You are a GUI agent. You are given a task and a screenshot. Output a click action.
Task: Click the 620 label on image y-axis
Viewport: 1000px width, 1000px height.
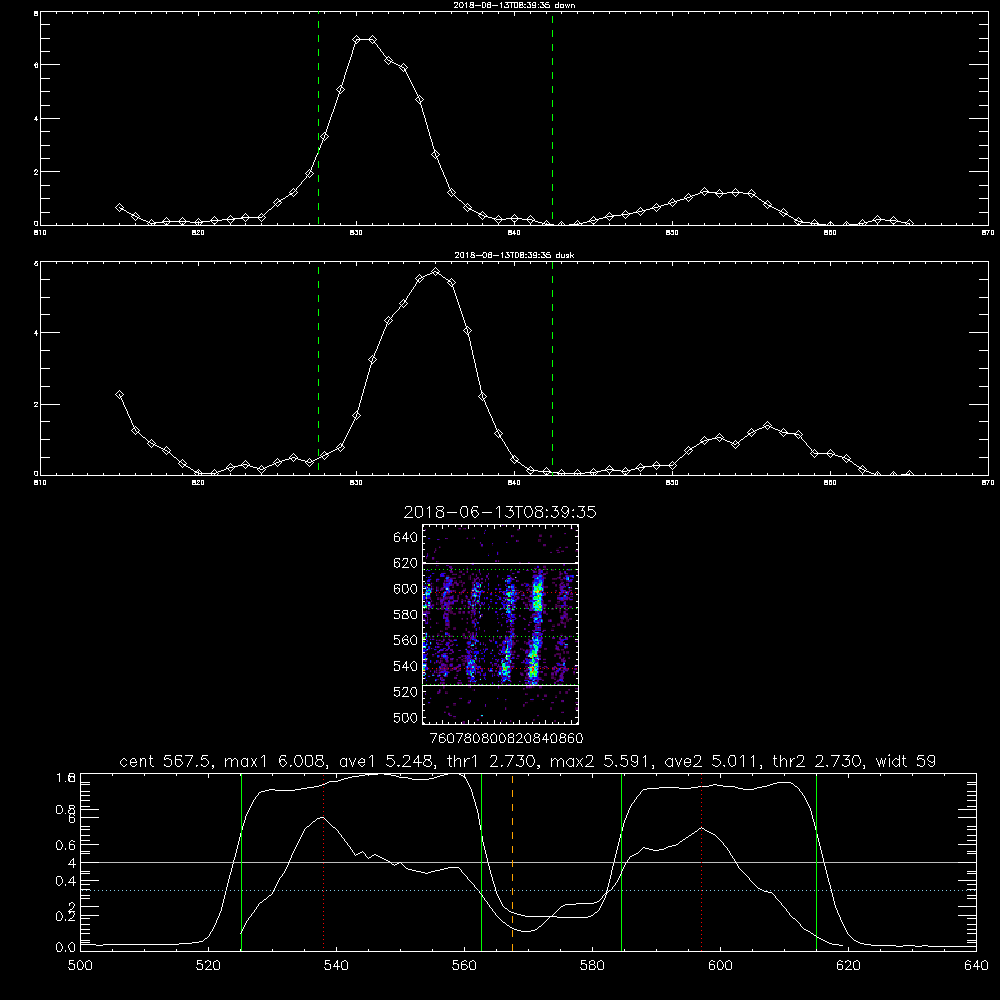pos(406,563)
